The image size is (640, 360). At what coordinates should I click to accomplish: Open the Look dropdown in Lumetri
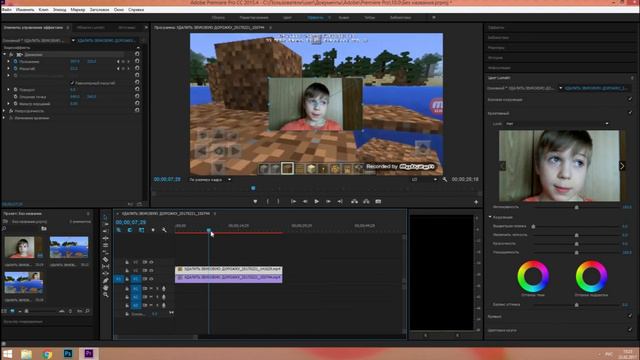(x=557, y=124)
